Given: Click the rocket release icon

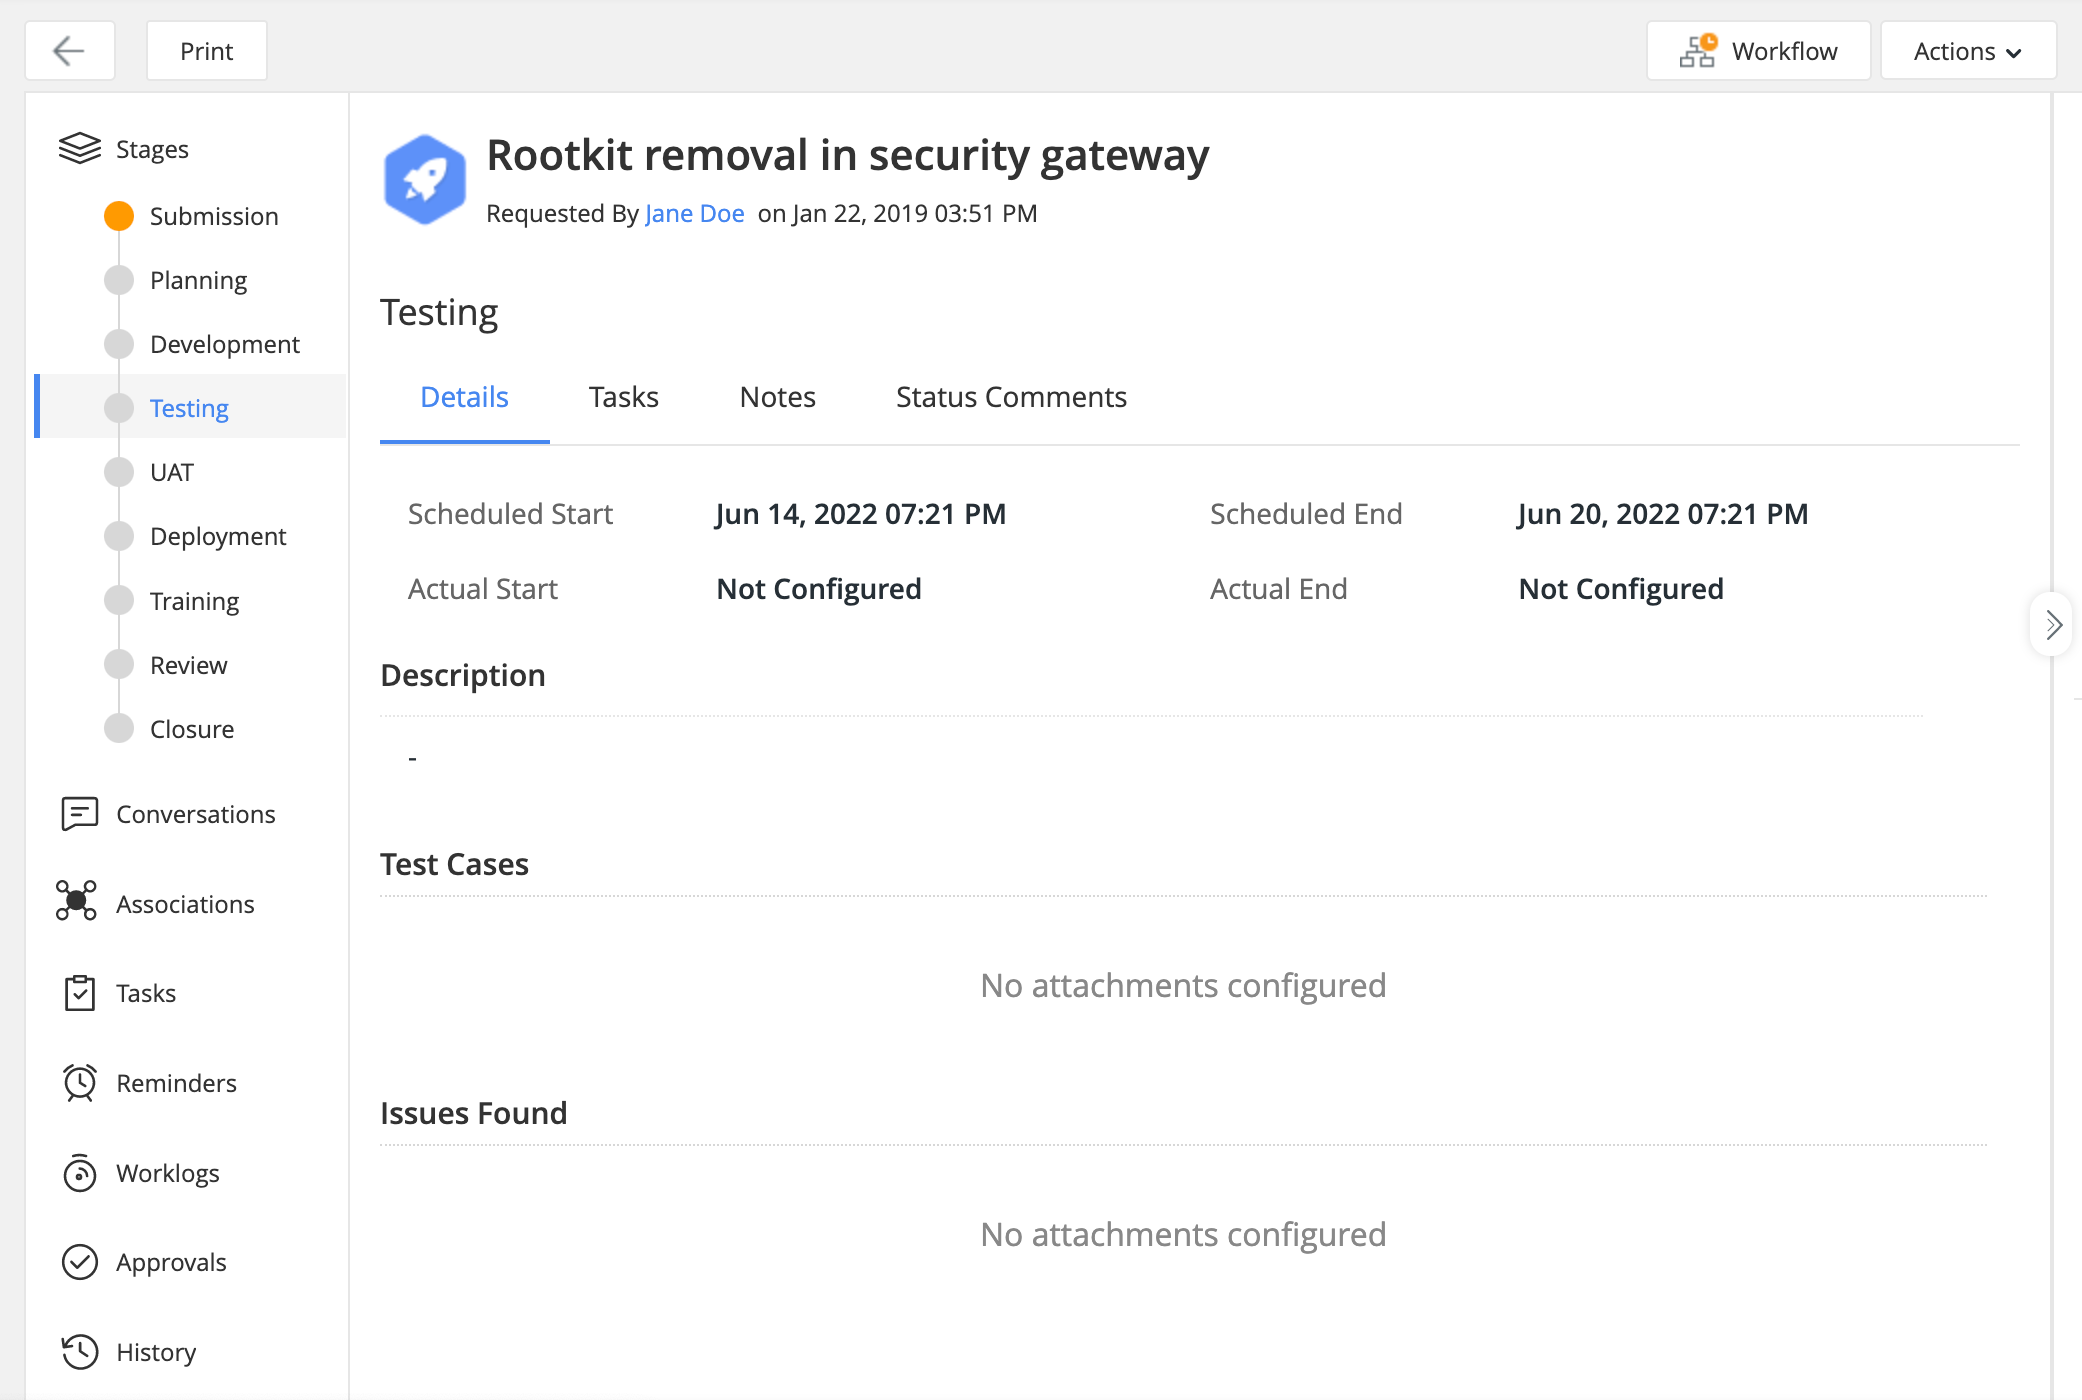Looking at the screenshot, I should 425,180.
